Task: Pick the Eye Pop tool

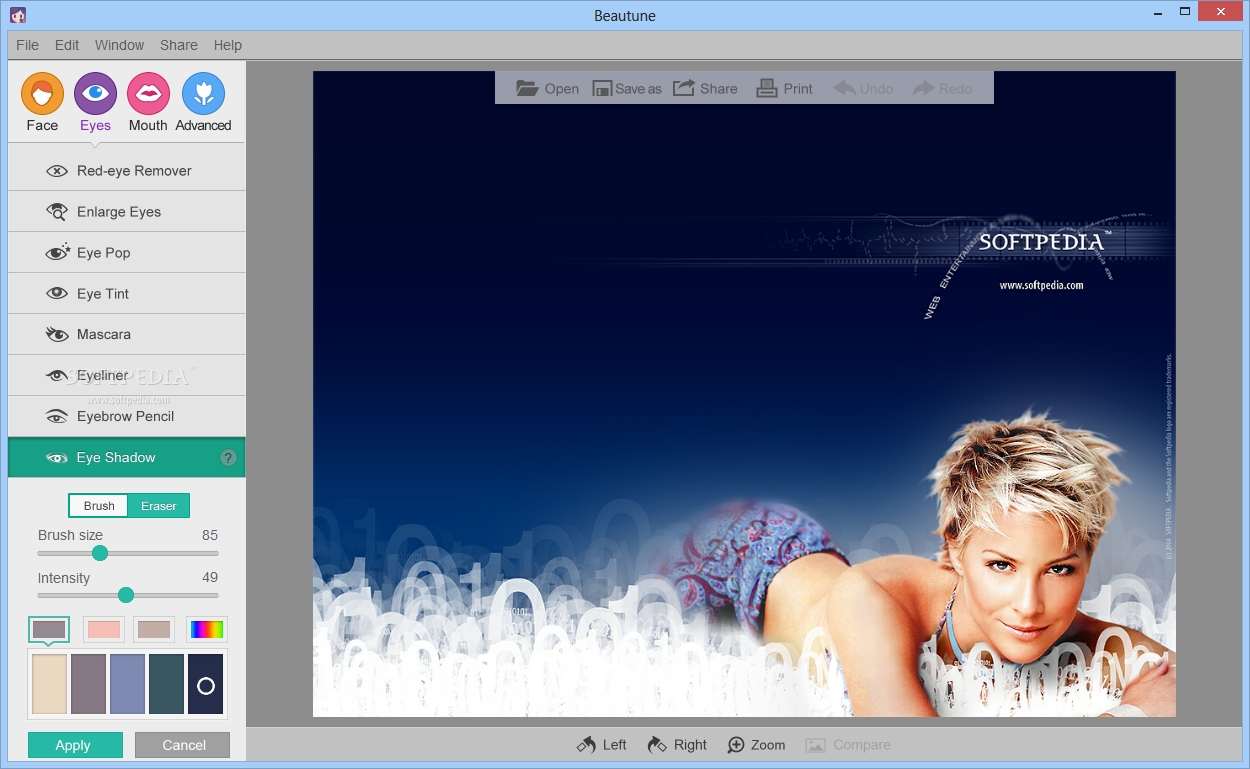Action: (x=126, y=253)
